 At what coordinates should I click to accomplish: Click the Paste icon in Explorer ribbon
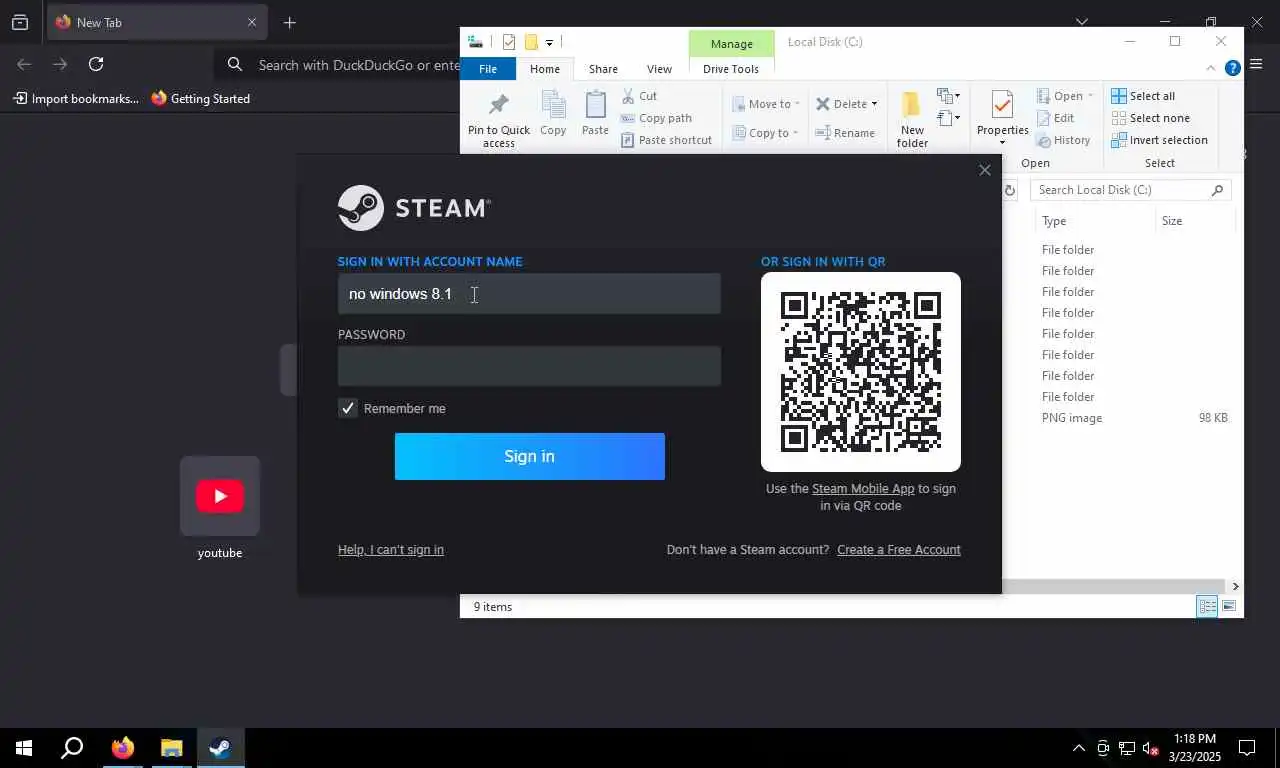click(x=595, y=113)
